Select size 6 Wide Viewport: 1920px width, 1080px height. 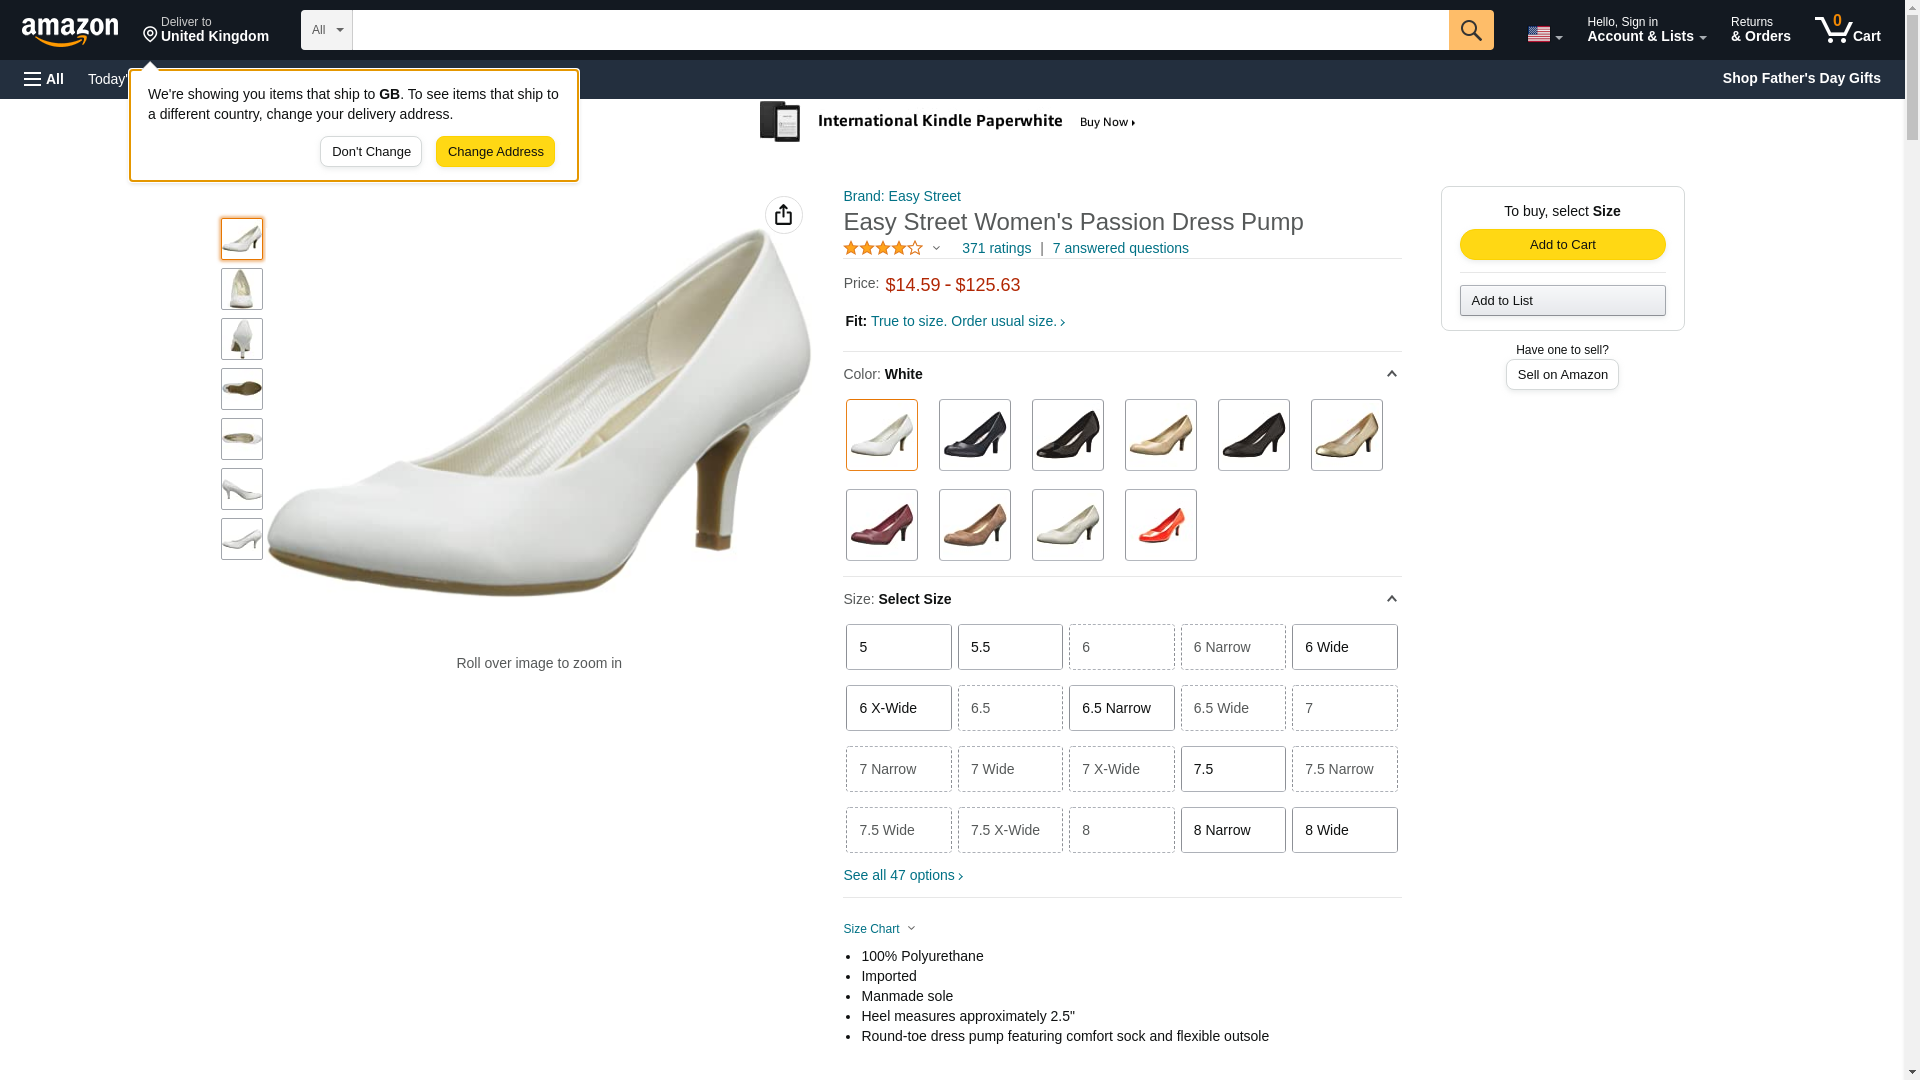coord(1344,647)
